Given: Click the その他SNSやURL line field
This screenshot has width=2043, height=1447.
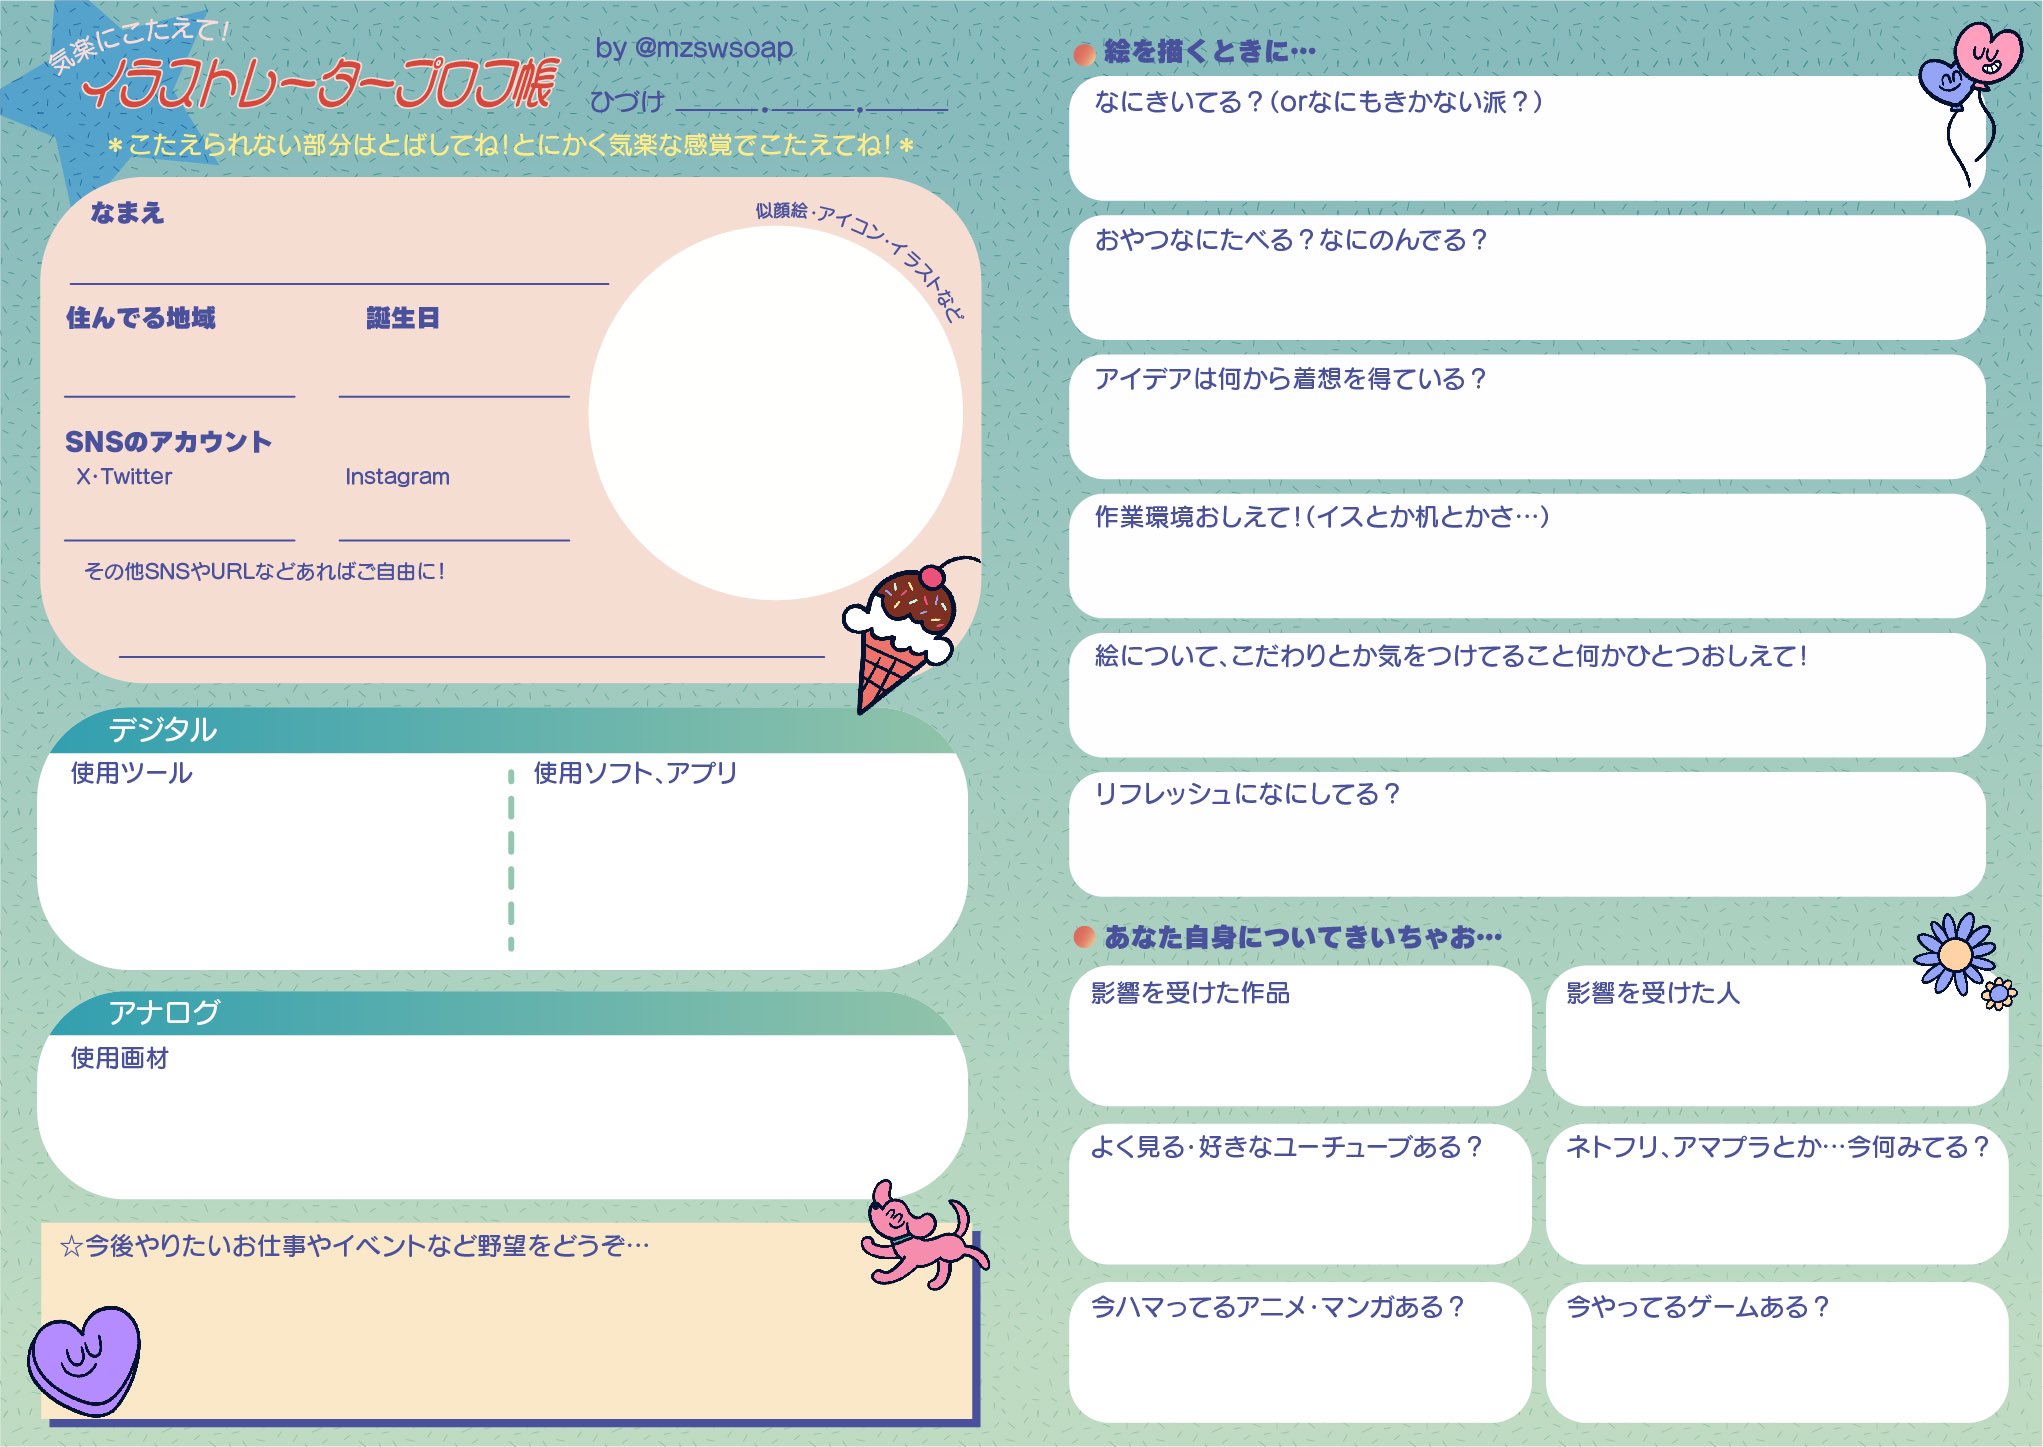Looking at the screenshot, I should [x=472, y=656].
